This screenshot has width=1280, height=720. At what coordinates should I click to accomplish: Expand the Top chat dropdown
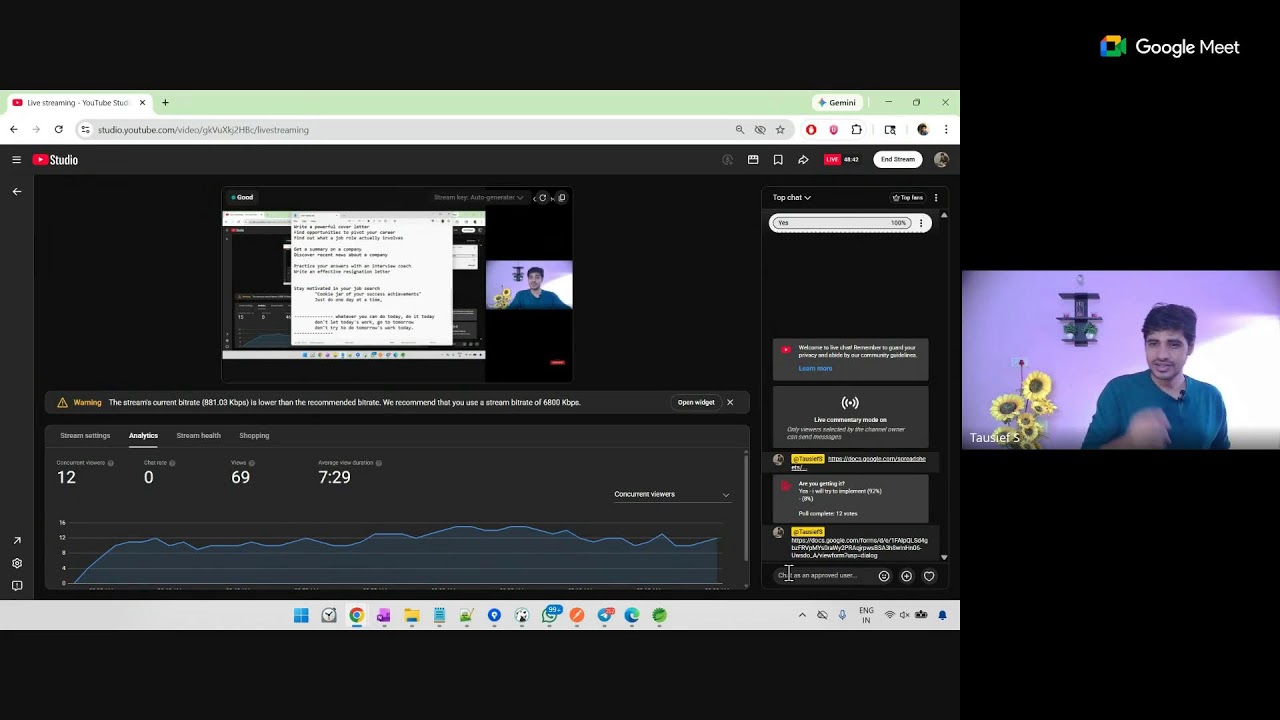pos(791,197)
